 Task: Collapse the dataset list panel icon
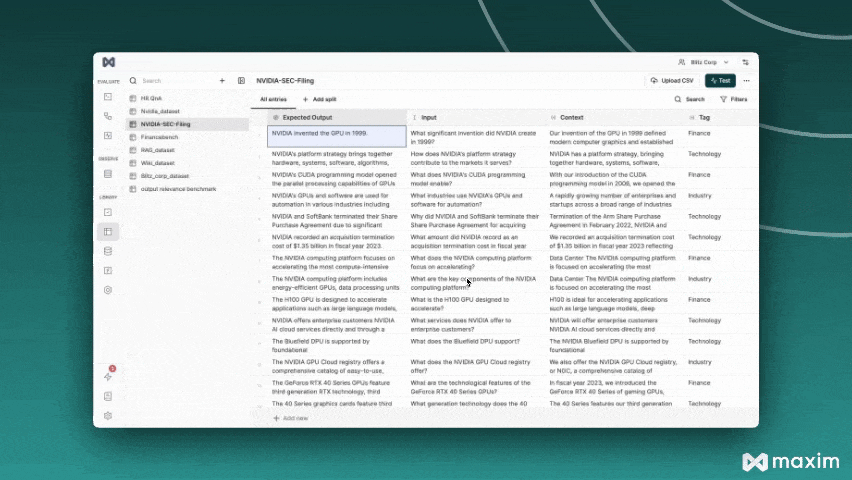(x=241, y=80)
